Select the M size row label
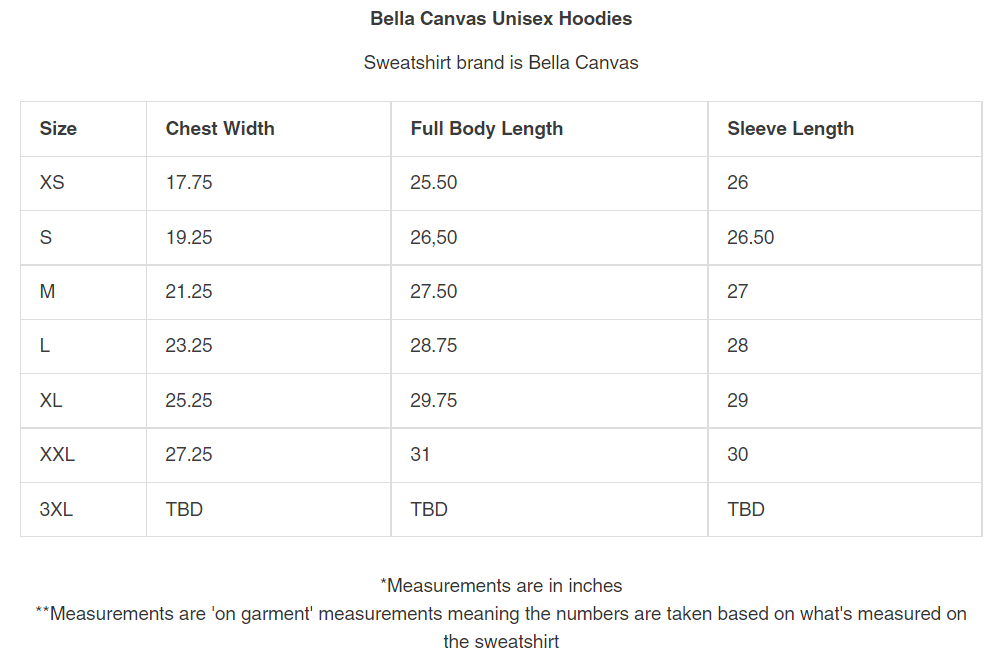 pyautogui.click(x=48, y=291)
